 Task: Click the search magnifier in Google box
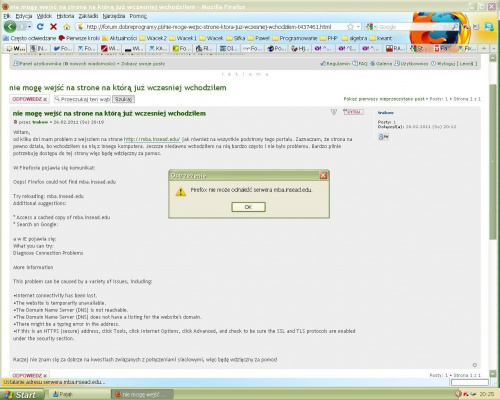pyautogui.click(x=455, y=27)
